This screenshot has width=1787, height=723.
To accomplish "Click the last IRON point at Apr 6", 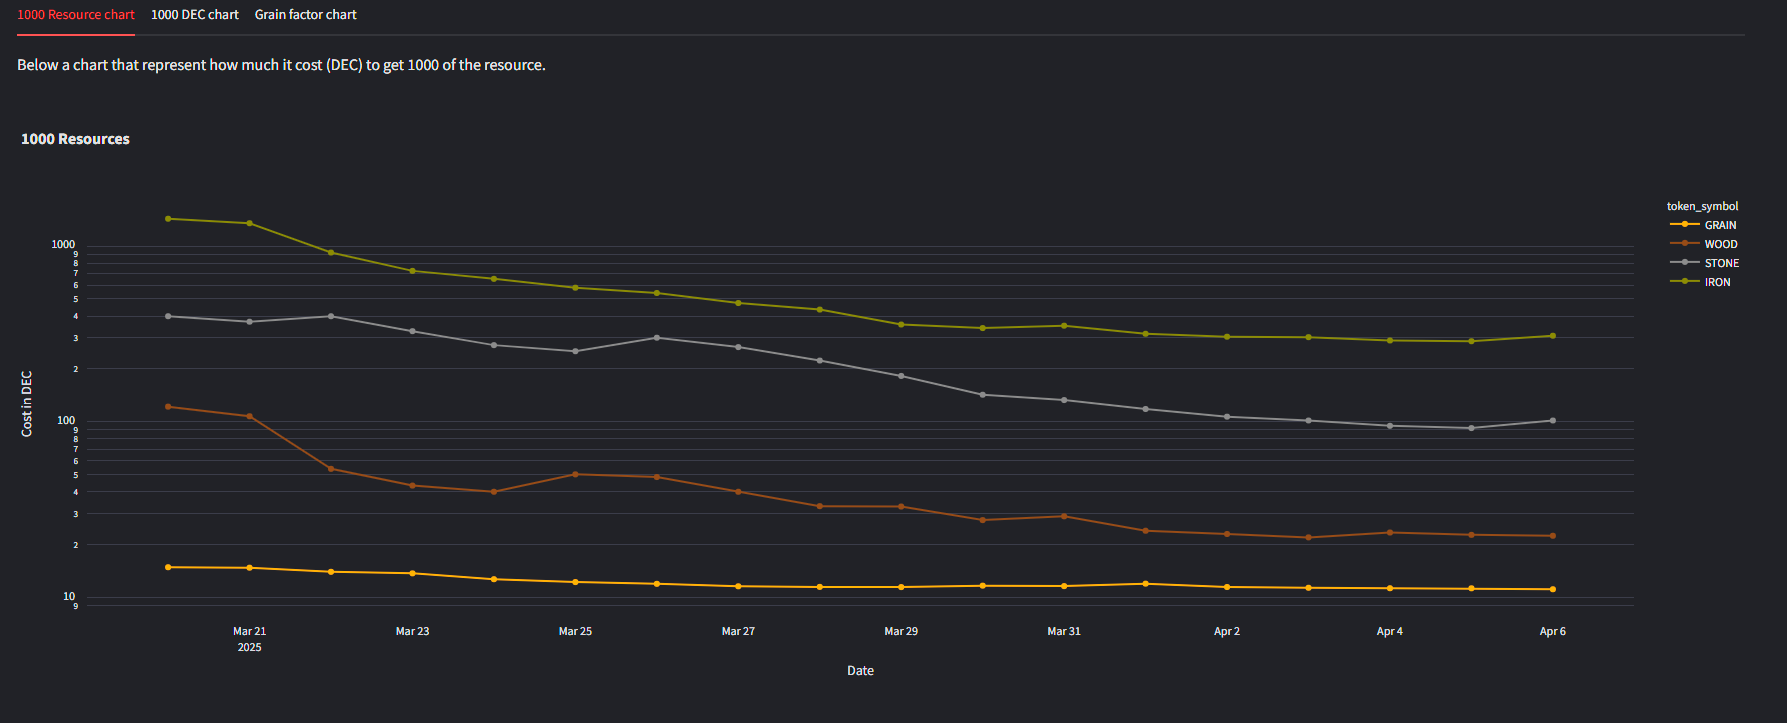I will pyautogui.click(x=1552, y=336).
